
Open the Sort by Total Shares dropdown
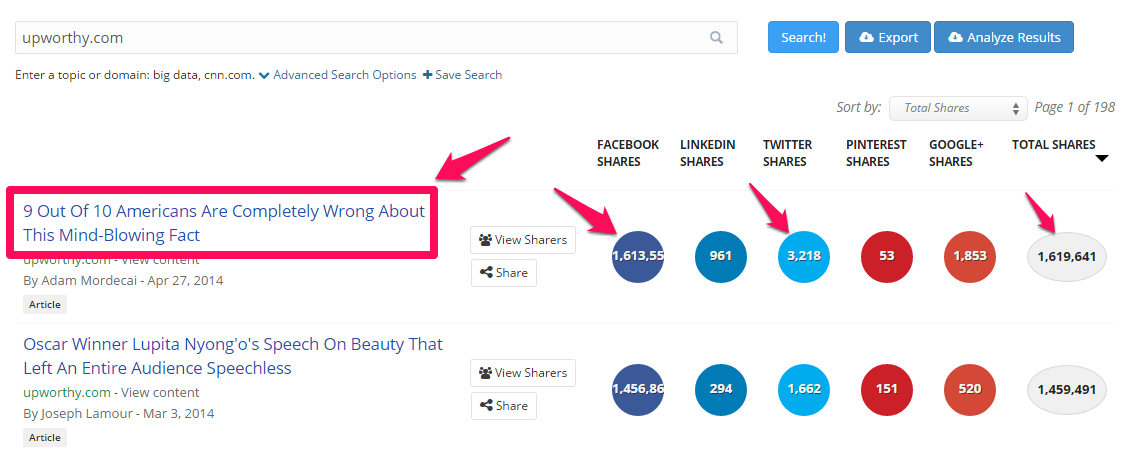tap(958, 108)
